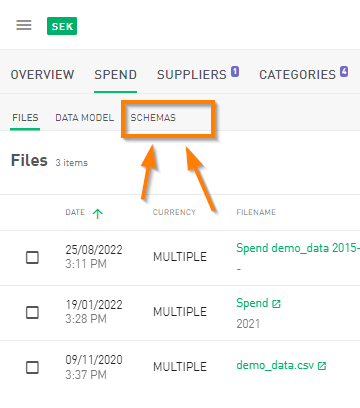The width and height of the screenshot is (360, 408).
Task: Click MULTIPLE currency in the 19/01/2022 row
Action: [x=180, y=312]
